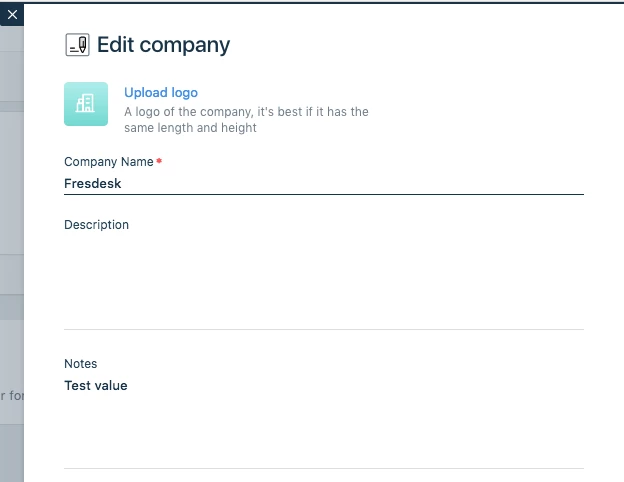Click the Company Name label
Screen dimensions: 624x482
(x=109, y=162)
